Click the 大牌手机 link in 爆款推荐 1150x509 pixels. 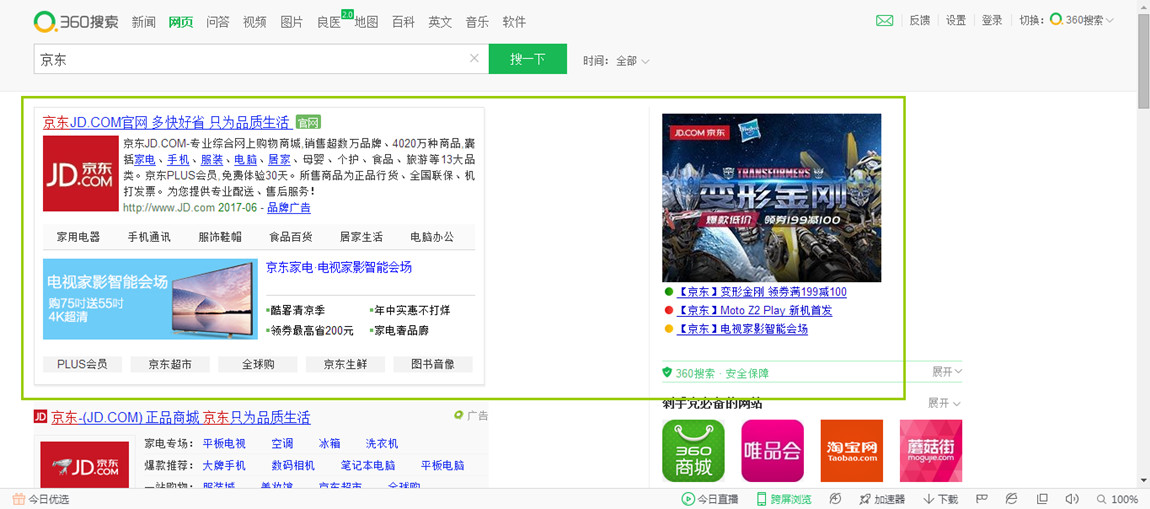(x=224, y=466)
